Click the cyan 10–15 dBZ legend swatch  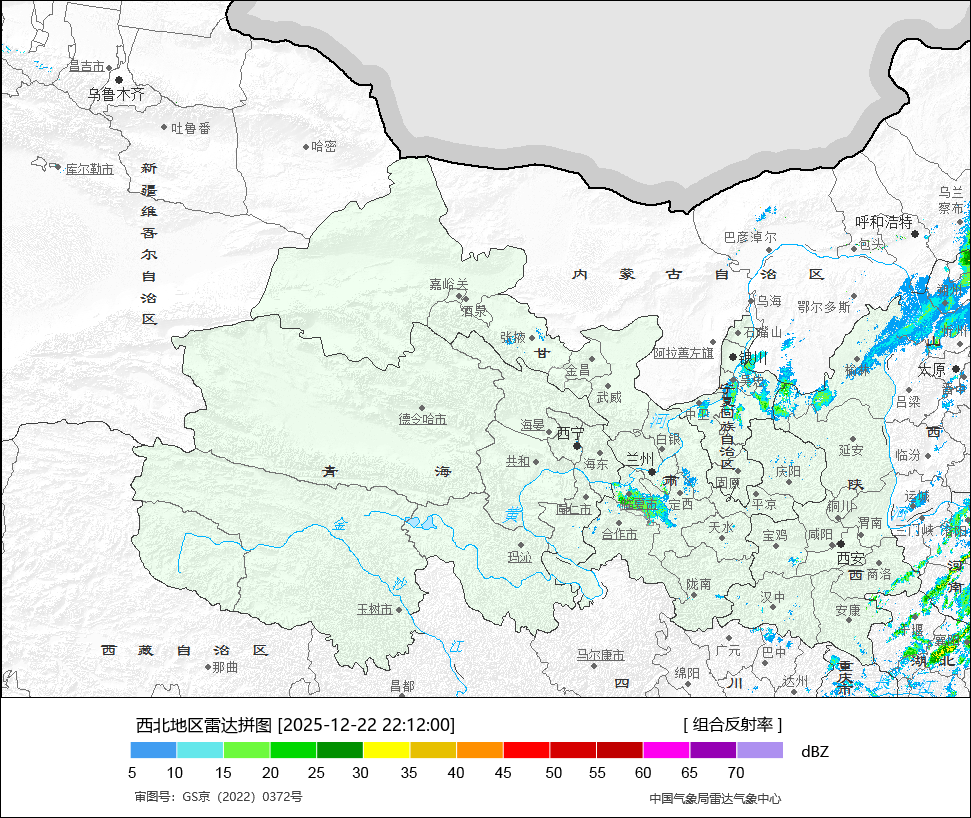(x=200, y=751)
